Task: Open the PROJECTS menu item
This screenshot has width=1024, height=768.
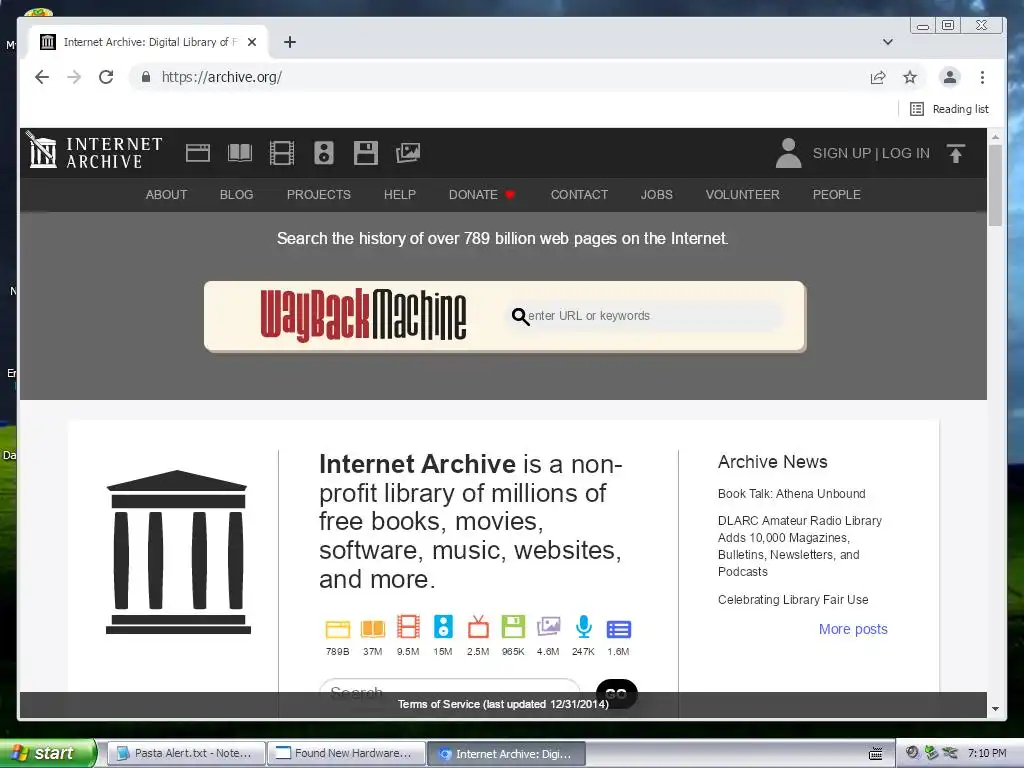Action: pyautogui.click(x=319, y=195)
